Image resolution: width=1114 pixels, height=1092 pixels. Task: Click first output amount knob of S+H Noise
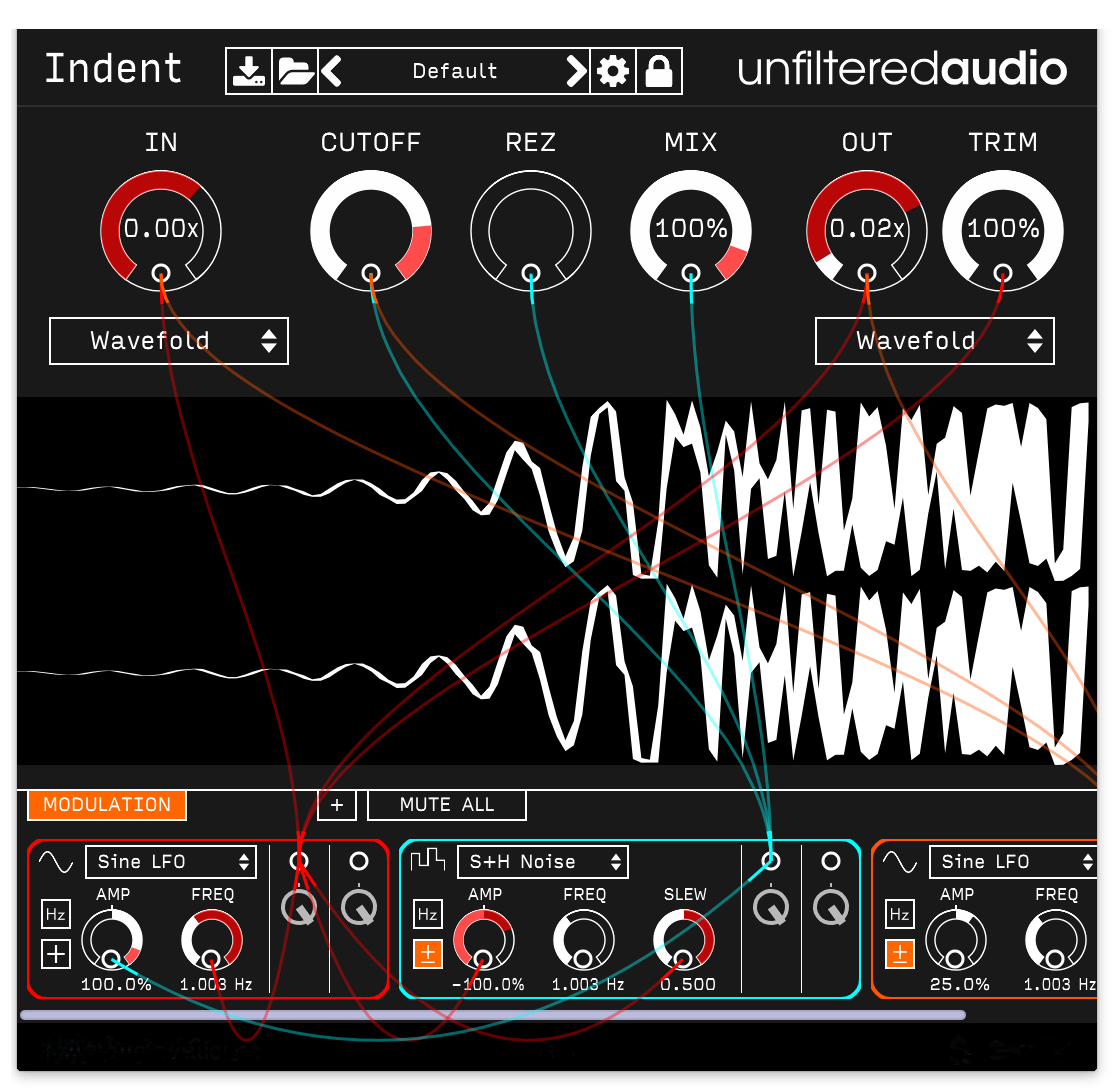tap(771, 907)
